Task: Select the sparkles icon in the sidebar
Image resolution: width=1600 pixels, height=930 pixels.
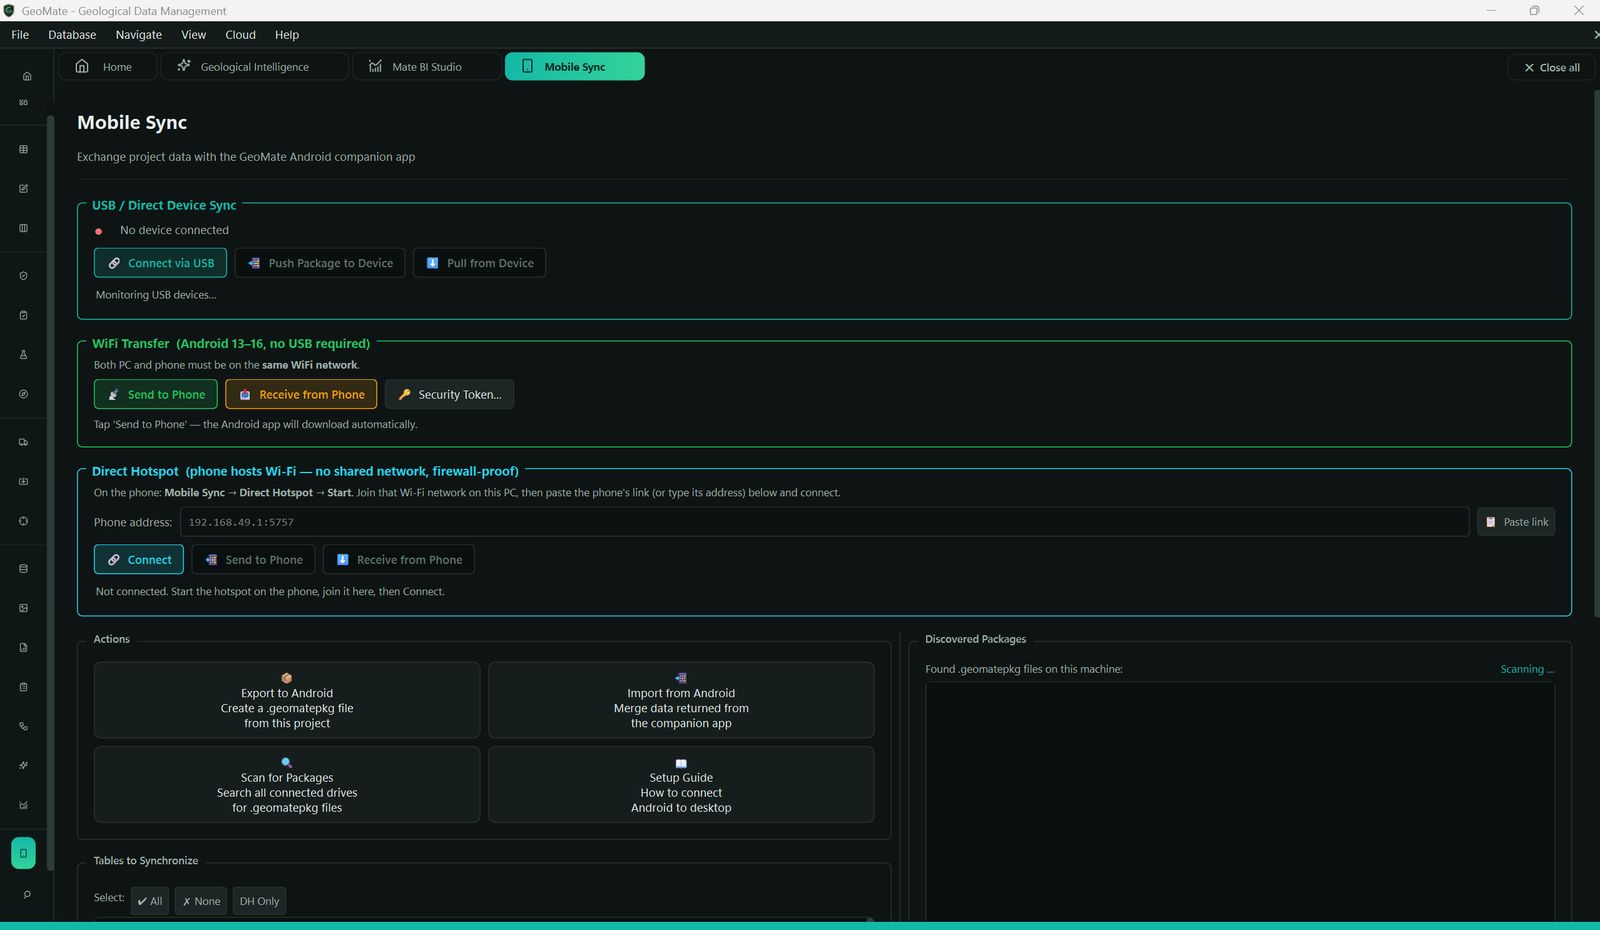Action: click(23, 766)
